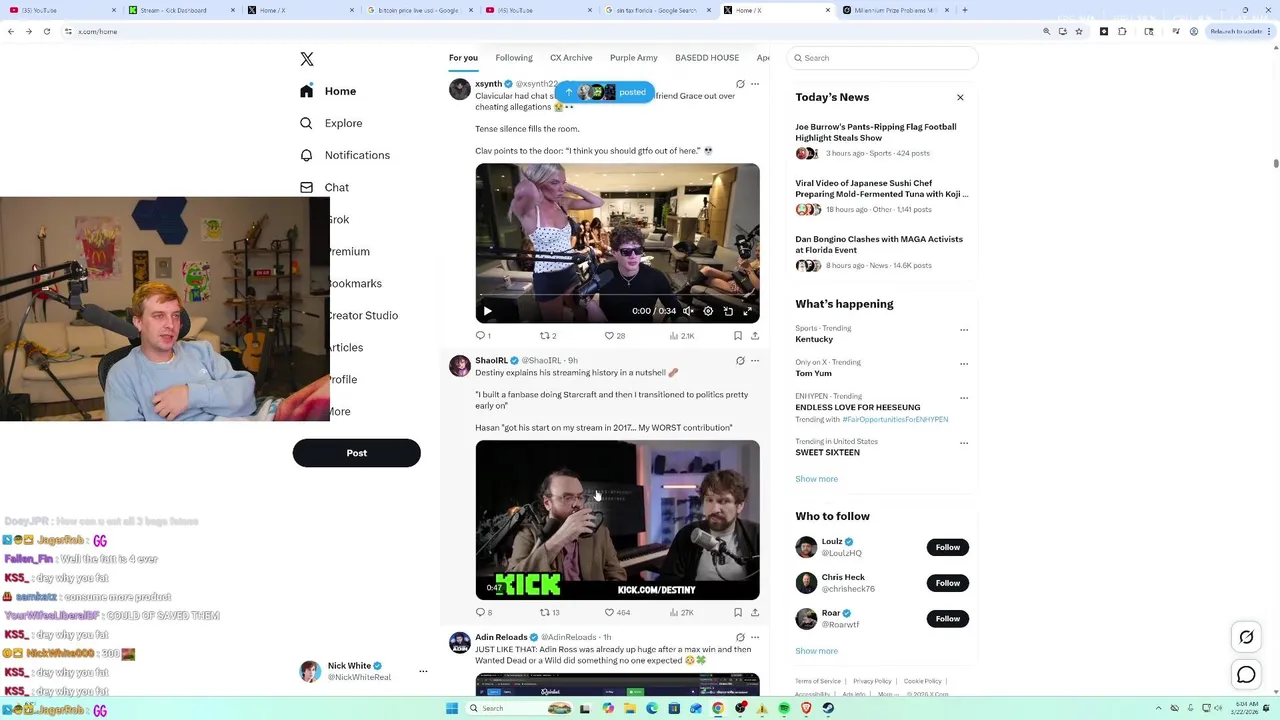Open more options on Adin Reloads post
1280x720 pixels.
[x=755, y=637]
